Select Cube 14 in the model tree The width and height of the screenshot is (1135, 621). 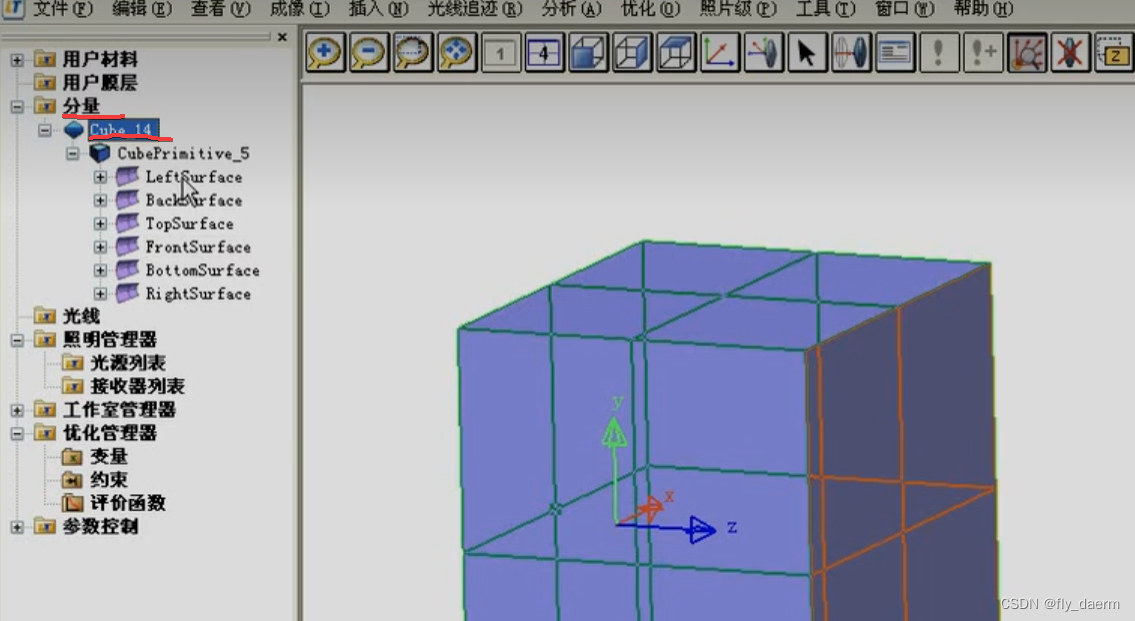coord(123,129)
